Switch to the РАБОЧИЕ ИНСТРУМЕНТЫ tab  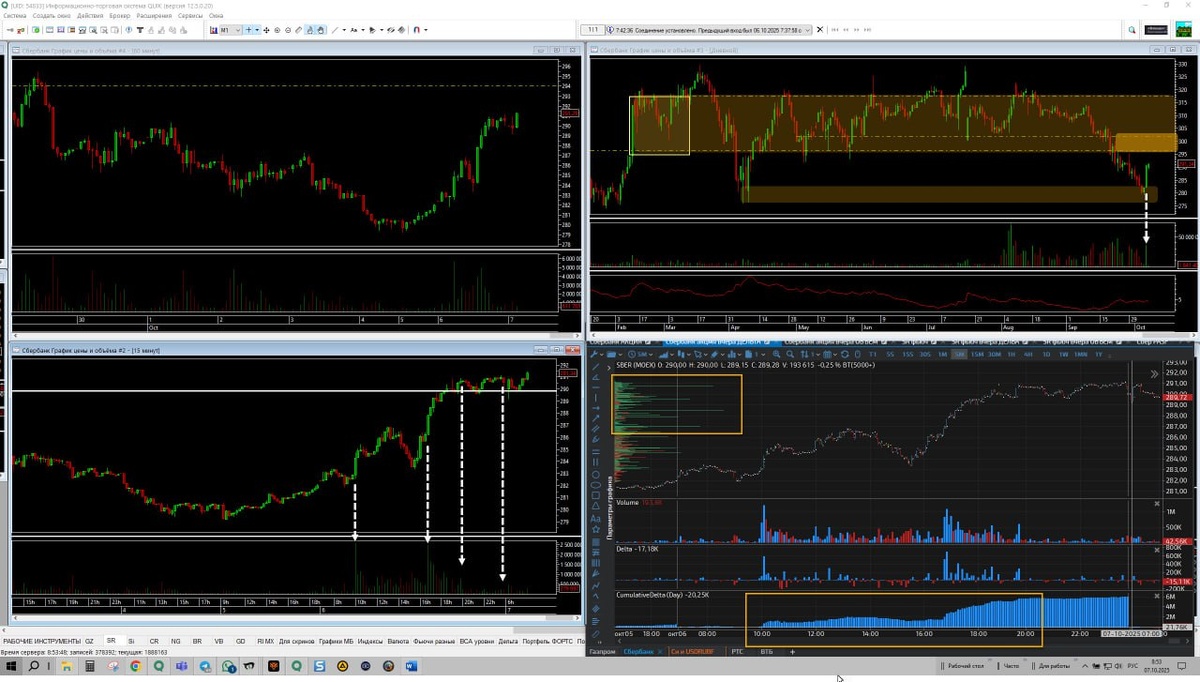click(x=40, y=641)
